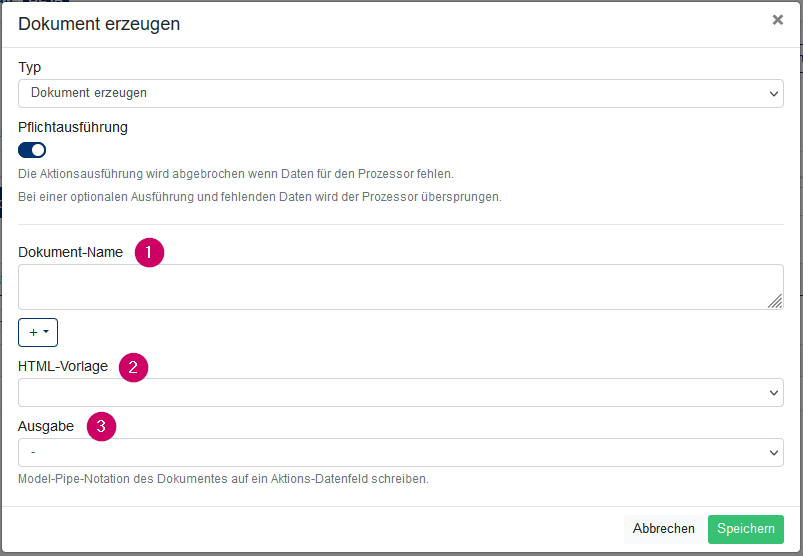Open the plus placeholder dropdown button
The image size is (803, 556).
coord(38,332)
